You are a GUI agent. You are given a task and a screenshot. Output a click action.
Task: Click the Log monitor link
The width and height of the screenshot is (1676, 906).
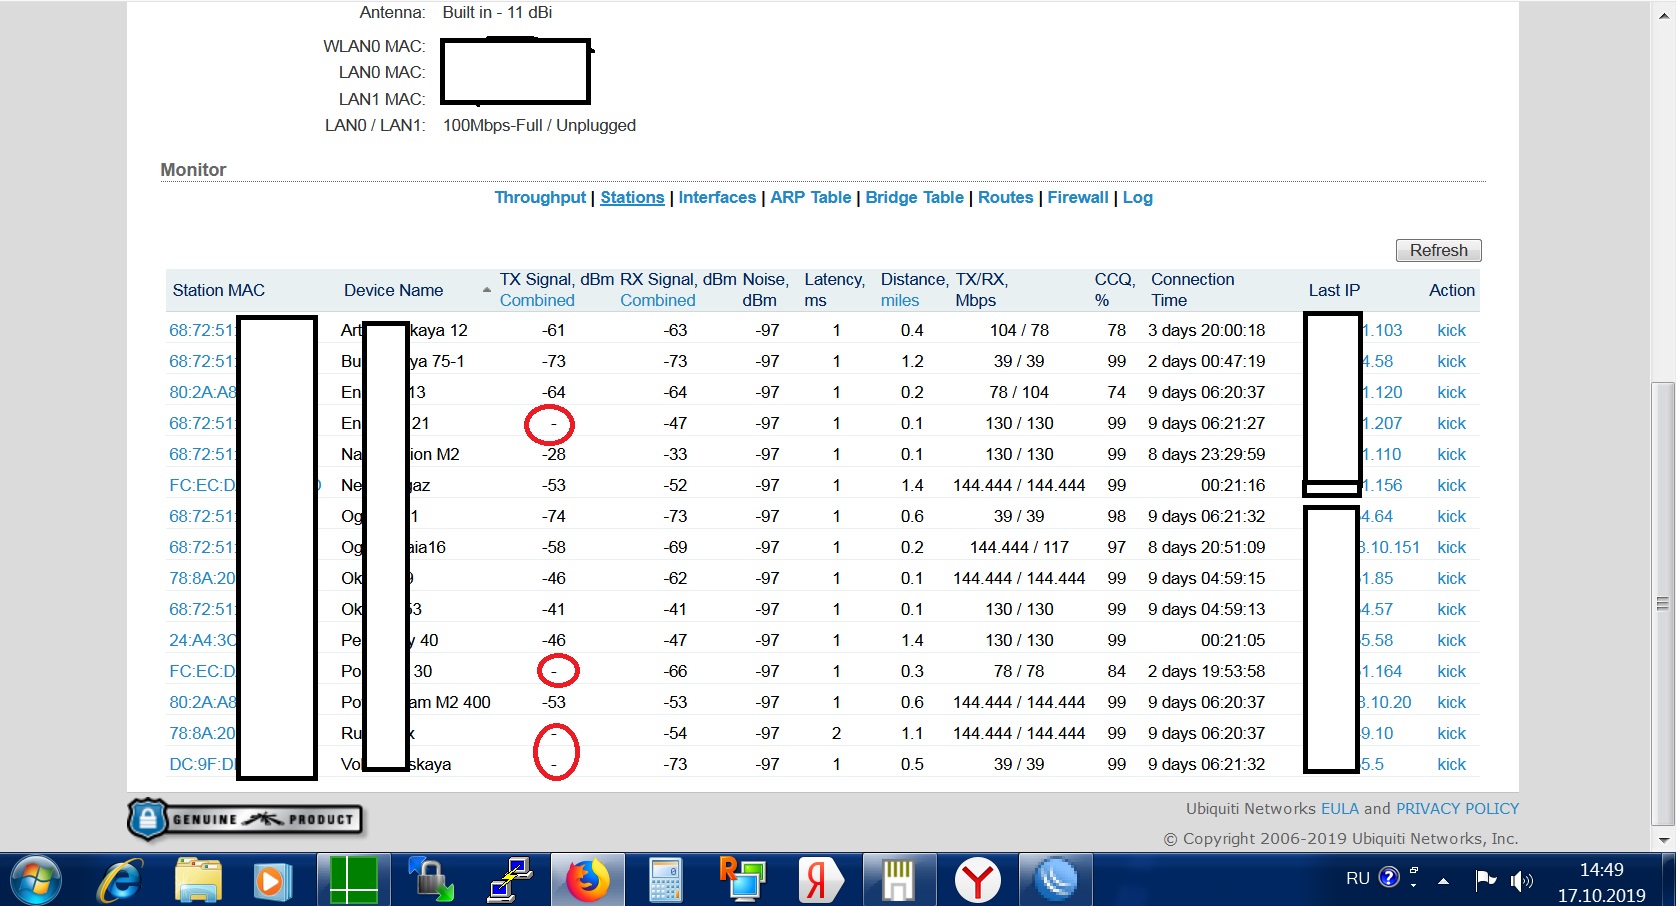point(1137,197)
